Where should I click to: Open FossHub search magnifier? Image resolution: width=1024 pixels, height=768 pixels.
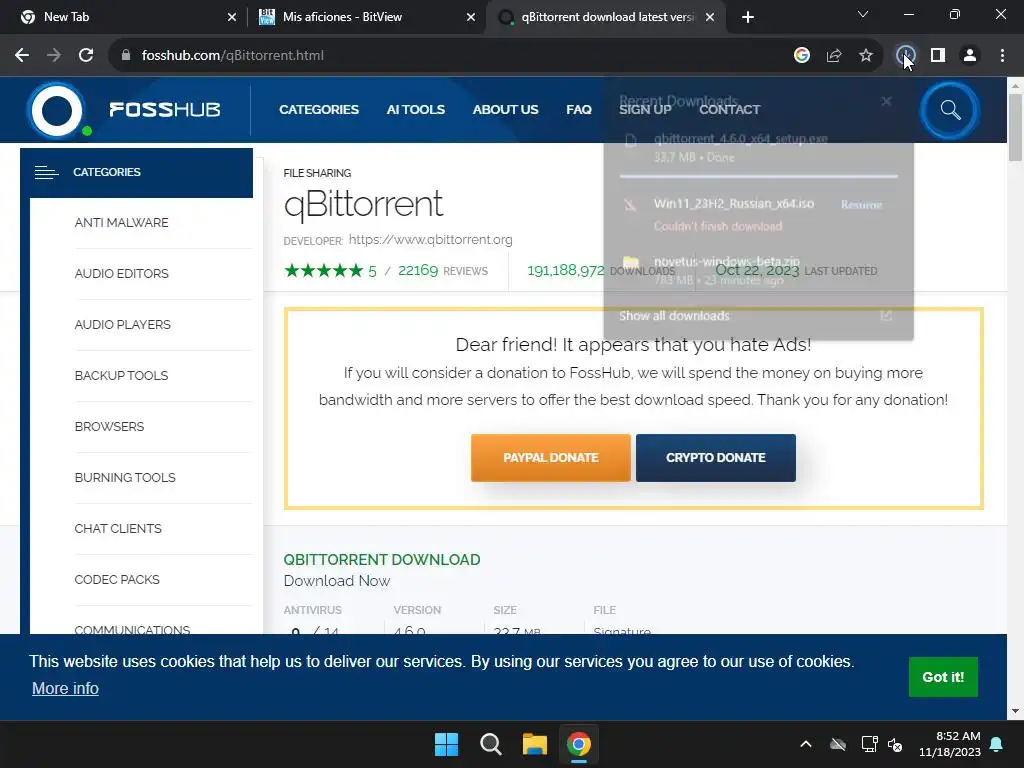tap(950, 110)
